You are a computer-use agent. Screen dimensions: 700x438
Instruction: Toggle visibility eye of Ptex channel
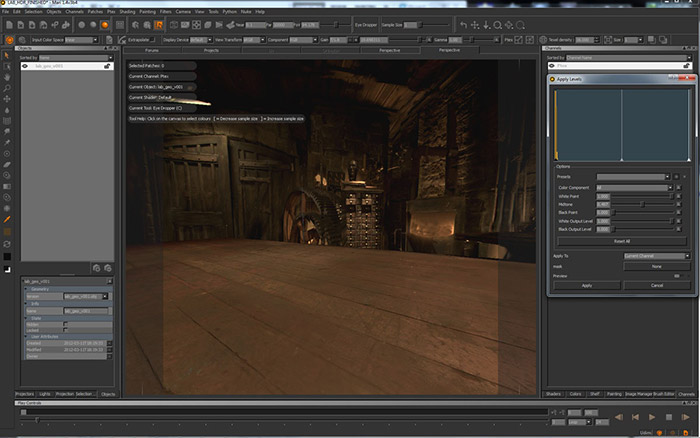click(552, 66)
